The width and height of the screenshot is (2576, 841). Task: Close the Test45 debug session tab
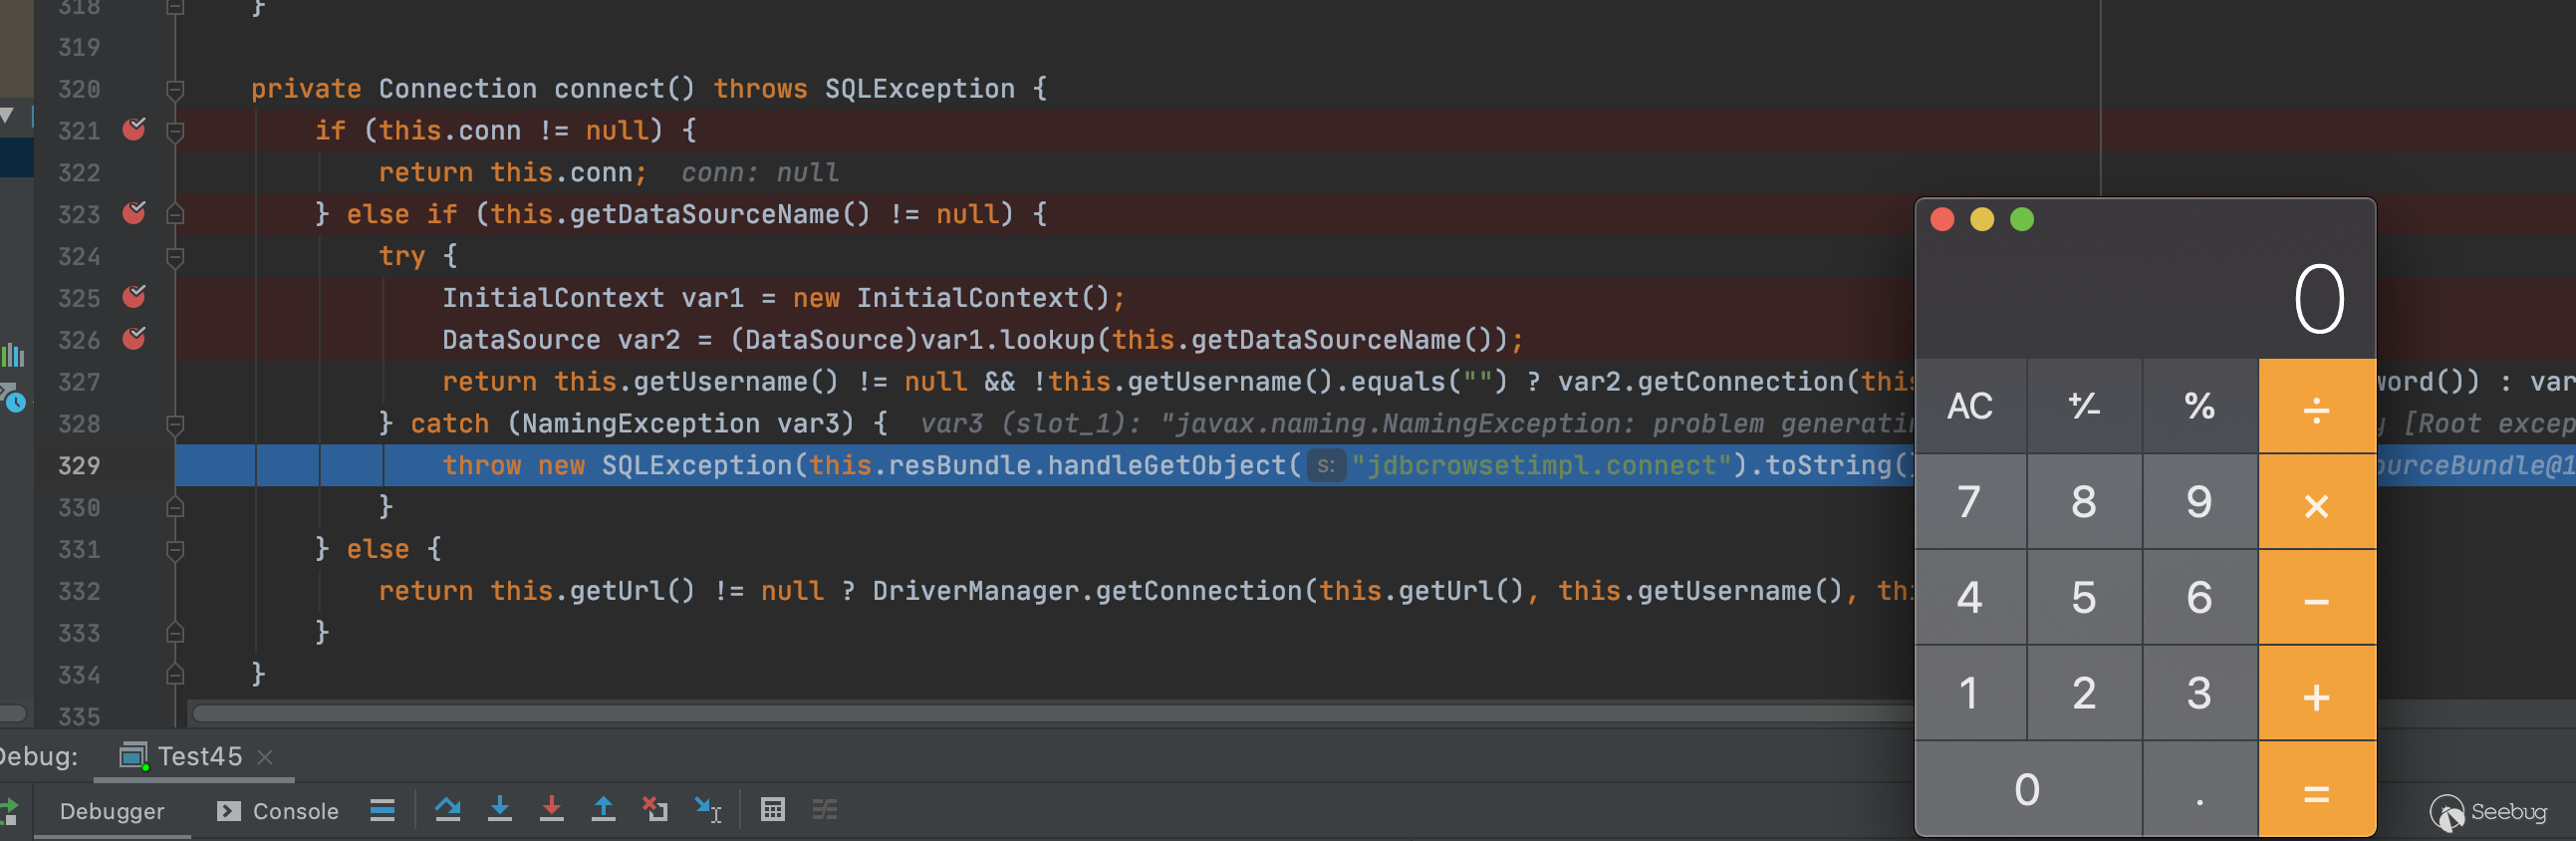coord(265,757)
